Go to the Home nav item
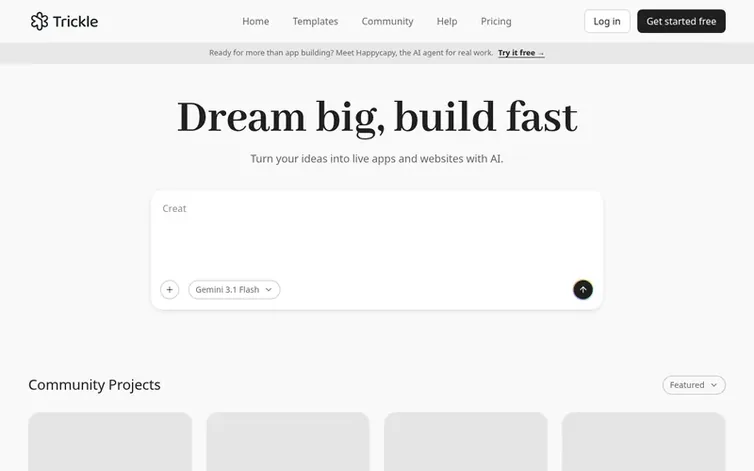The height and width of the screenshot is (471, 754). 255,21
